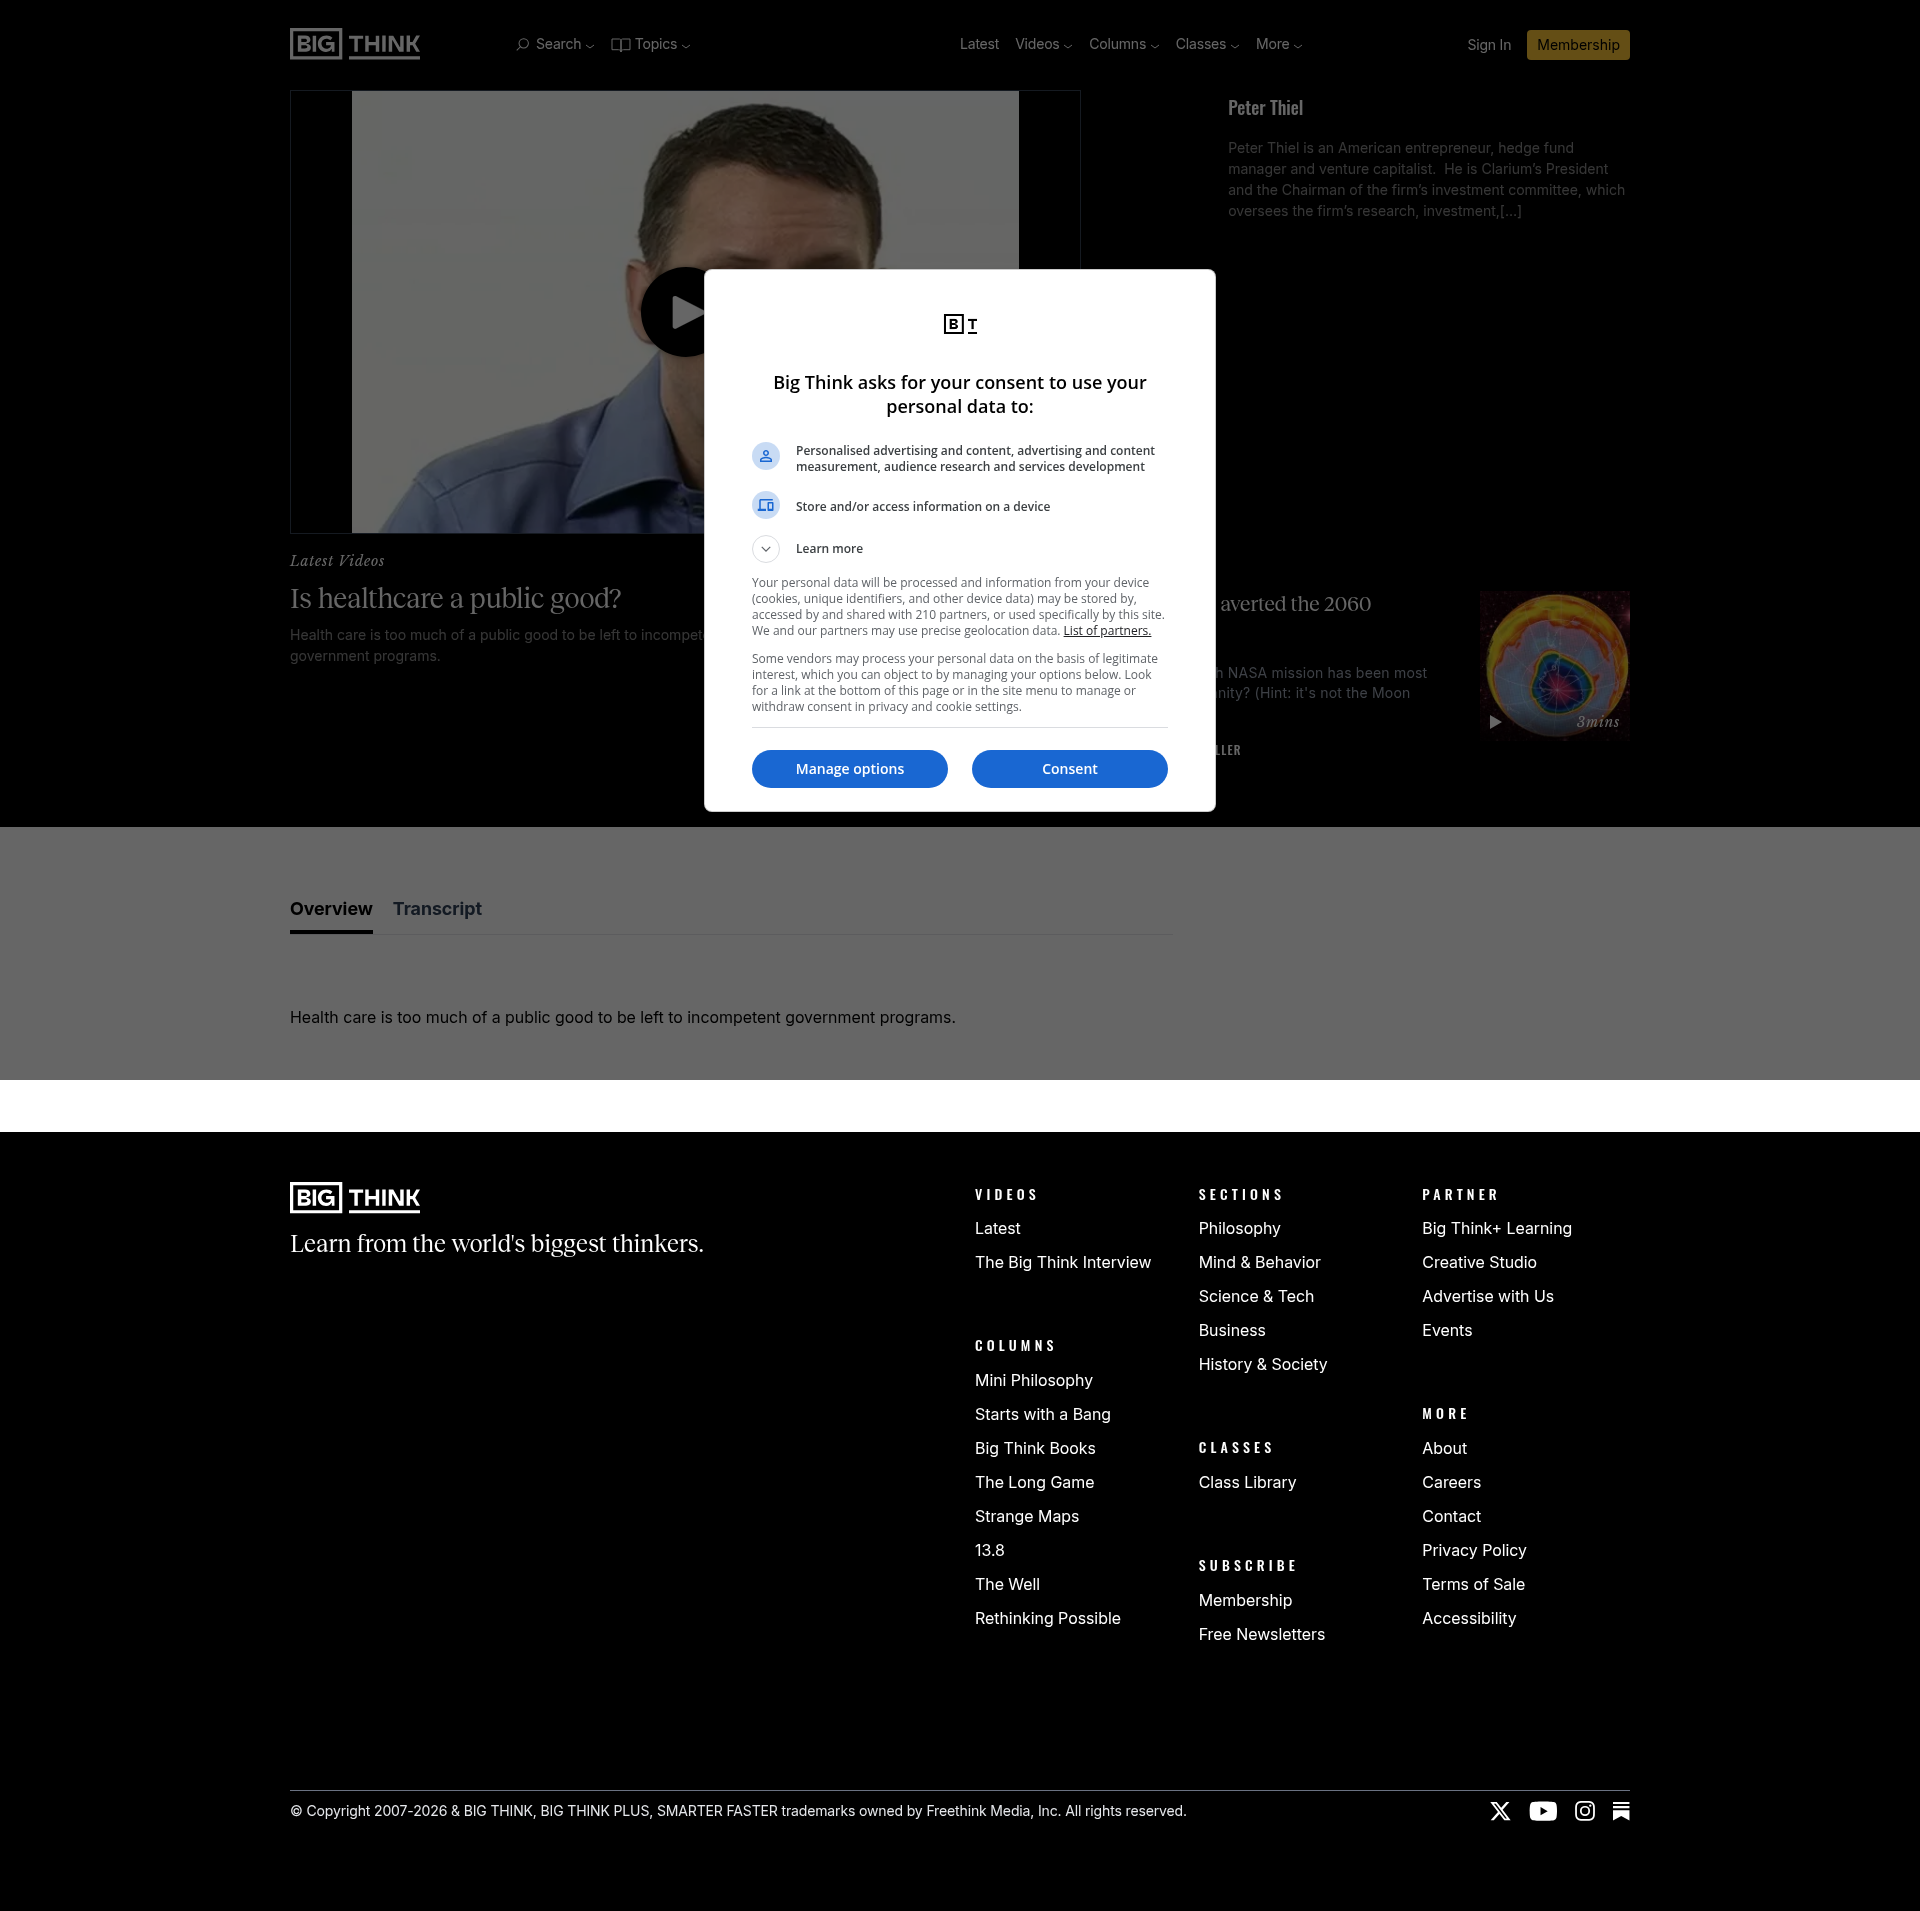1920x1911 pixels.
Task: Open the ozone hole video thumbnail
Action: [x=1554, y=664]
